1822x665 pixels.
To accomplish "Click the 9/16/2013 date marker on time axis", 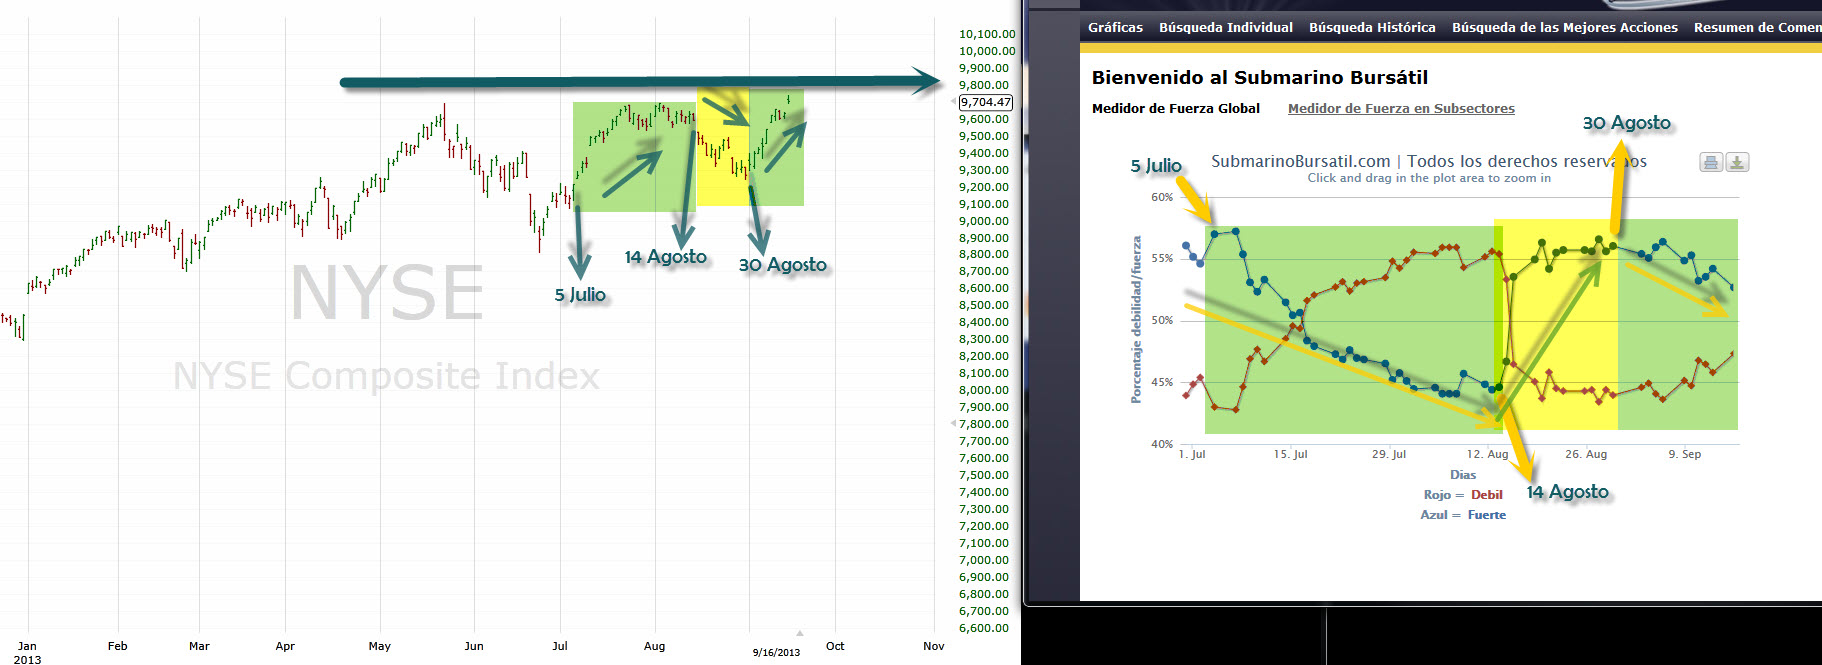I will click(x=776, y=653).
